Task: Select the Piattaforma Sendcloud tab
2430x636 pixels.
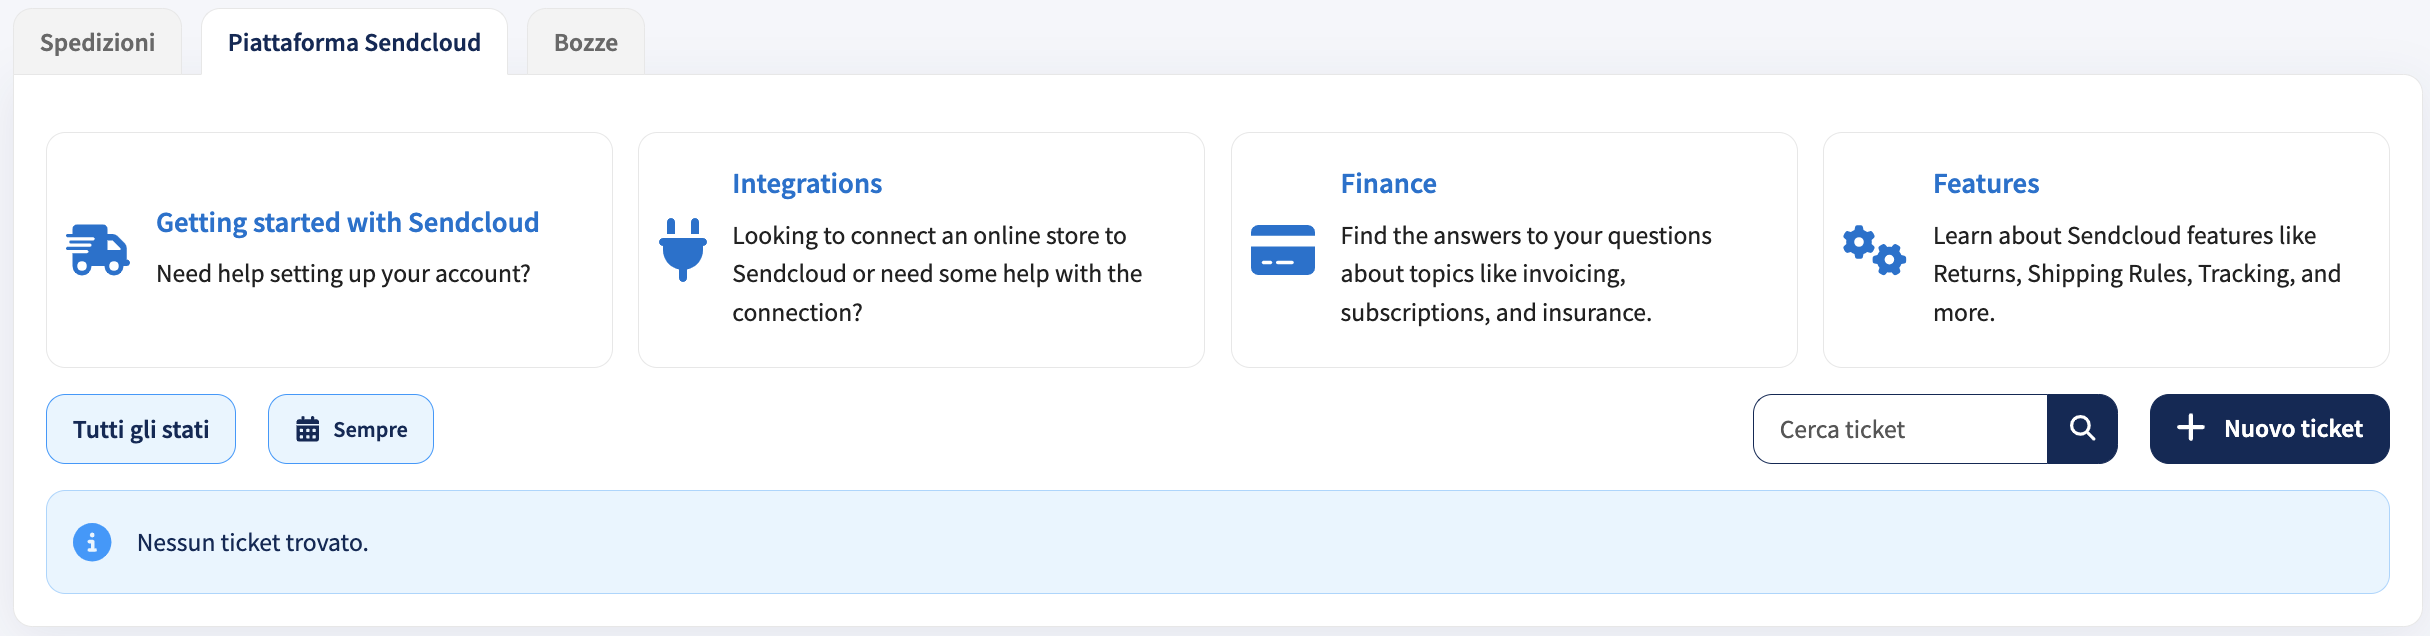Action: (354, 42)
